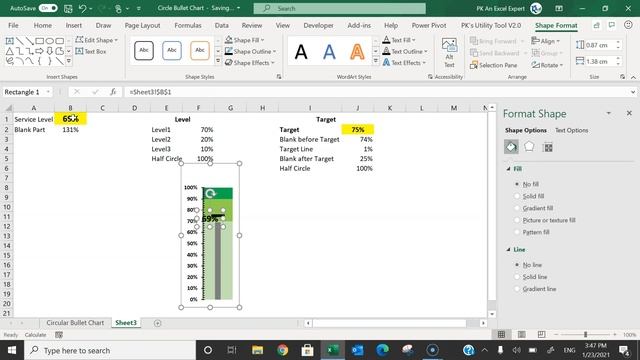Add a new sheet with plus icon
The width and height of the screenshot is (640, 360).
tap(158, 323)
